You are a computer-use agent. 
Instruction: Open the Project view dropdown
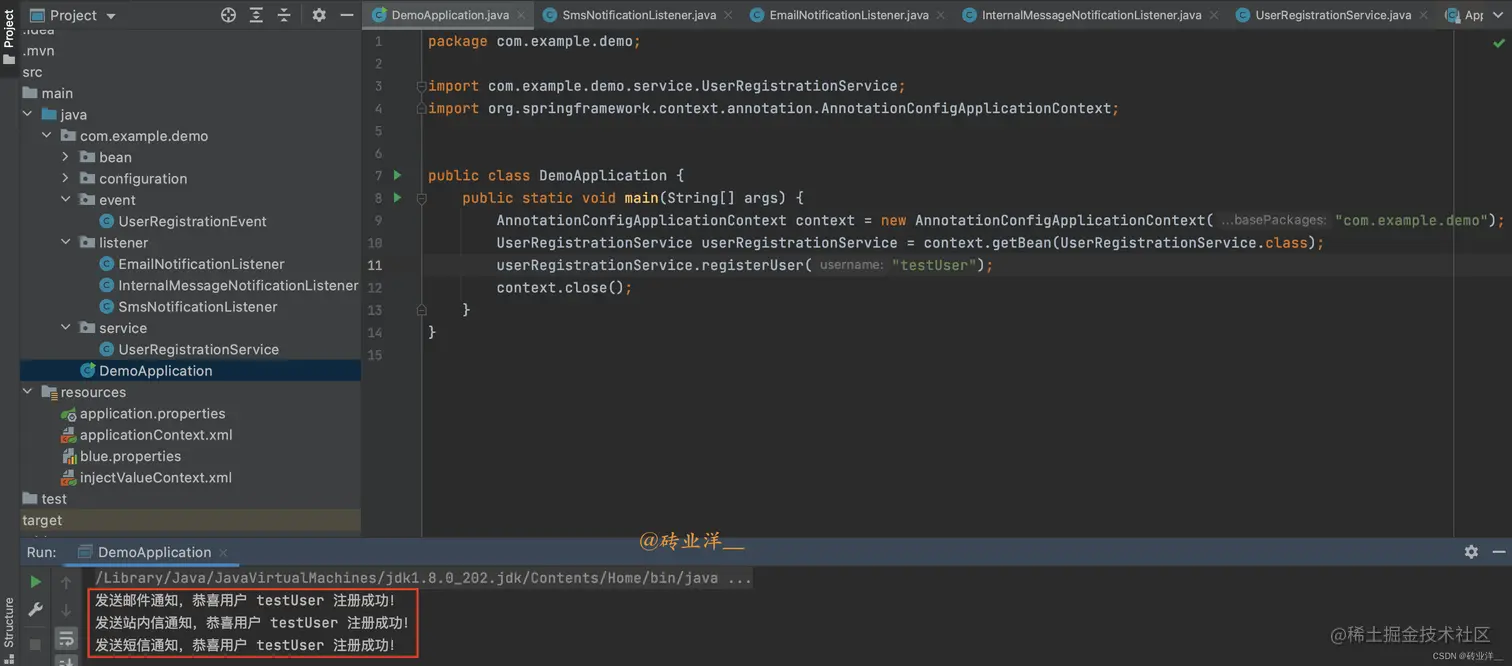click(73, 16)
